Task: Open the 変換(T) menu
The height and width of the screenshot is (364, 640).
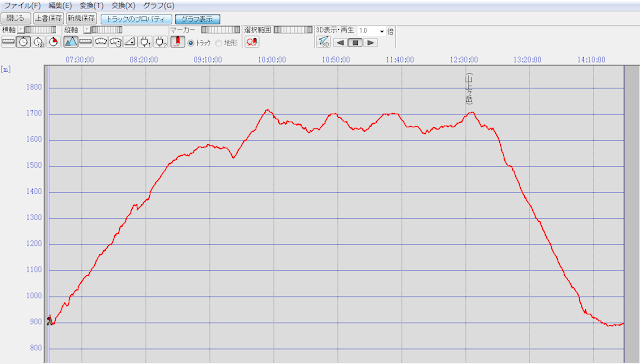Action: (x=92, y=6)
